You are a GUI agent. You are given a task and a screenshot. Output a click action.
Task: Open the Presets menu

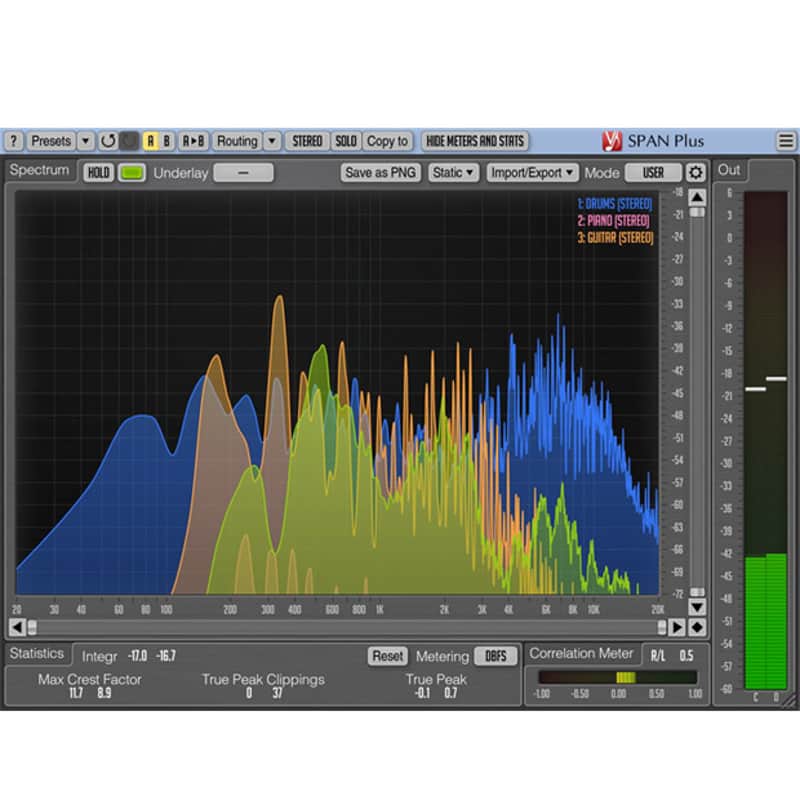click(51, 141)
